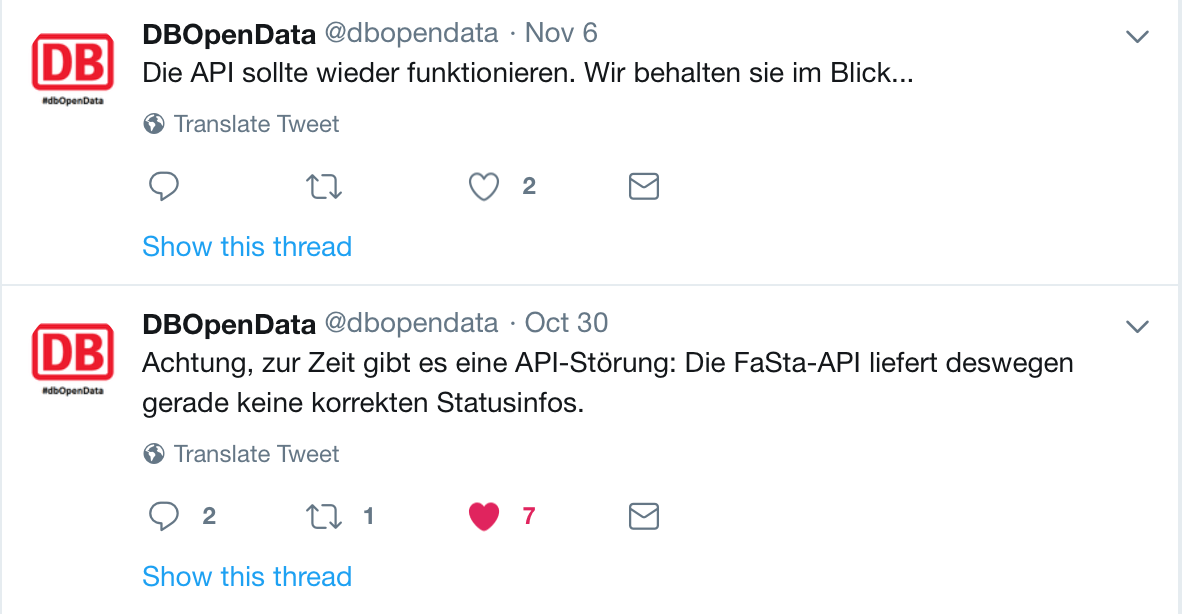Expand the Oct 30 tweet options chevron

pos(1137,326)
